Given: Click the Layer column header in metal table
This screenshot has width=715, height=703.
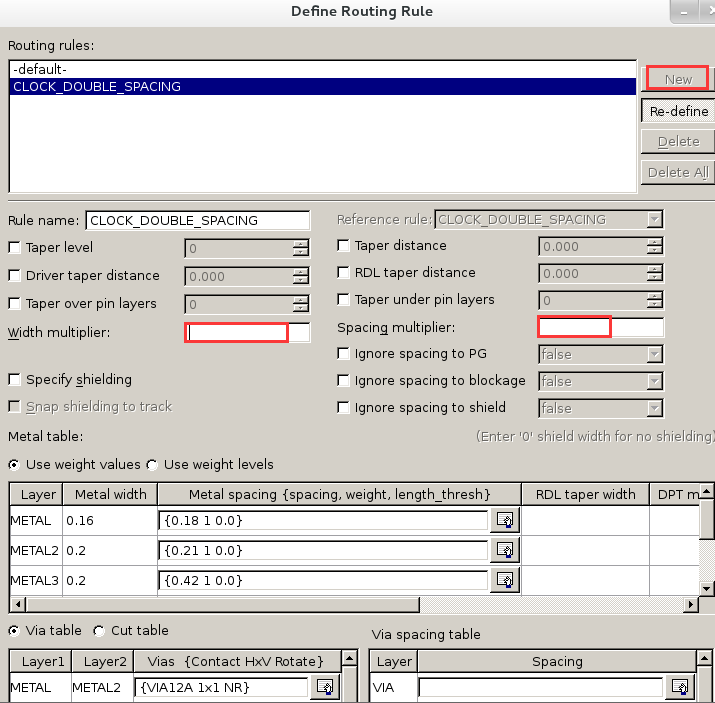Looking at the screenshot, I should point(36,494).
